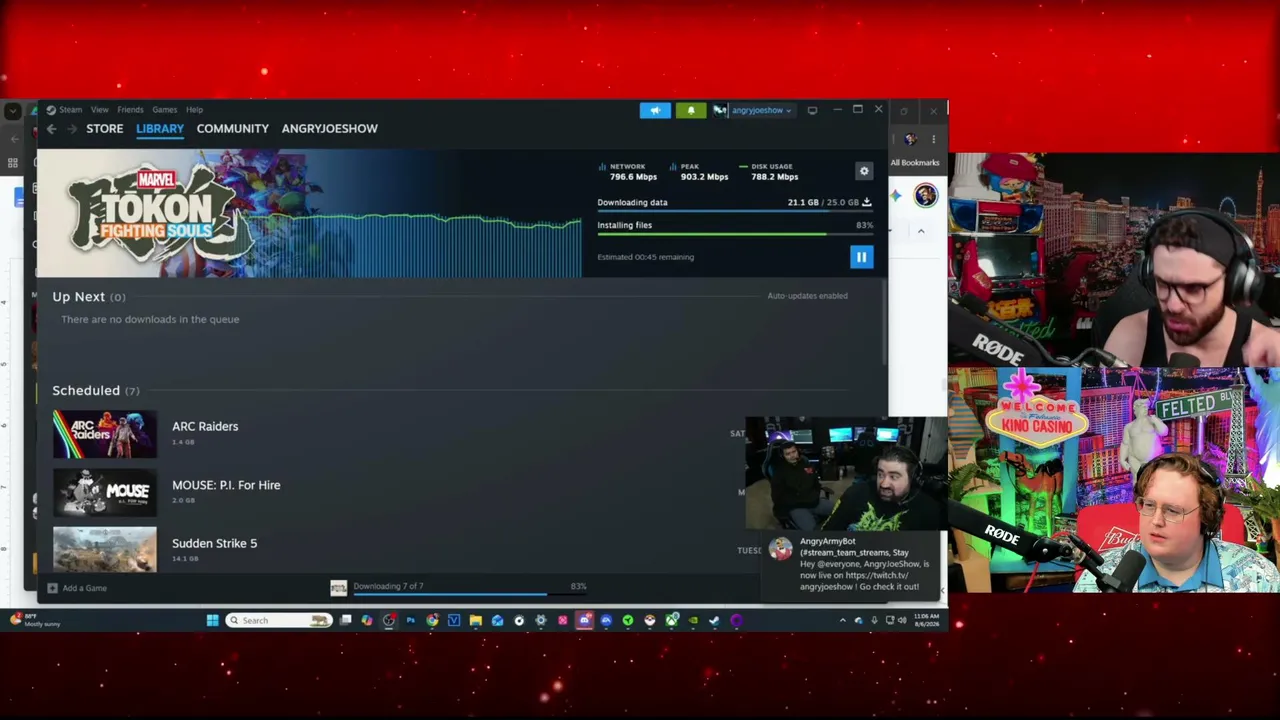The height and width of the screenshot is (720, 1280).
Task: Enter Big Picture mode via monitor icon
Action: click(x=812, y=110)
